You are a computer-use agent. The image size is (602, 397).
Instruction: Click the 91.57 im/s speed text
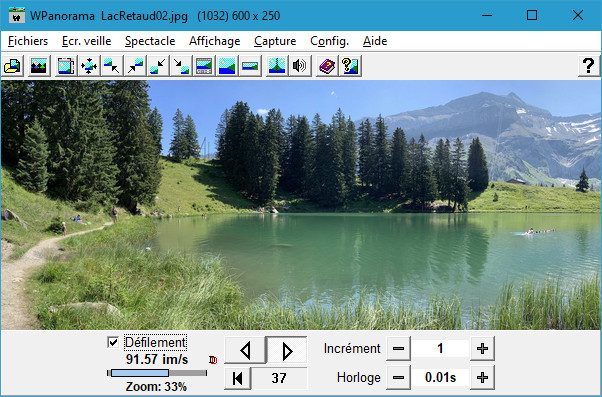tap(157, 359)
